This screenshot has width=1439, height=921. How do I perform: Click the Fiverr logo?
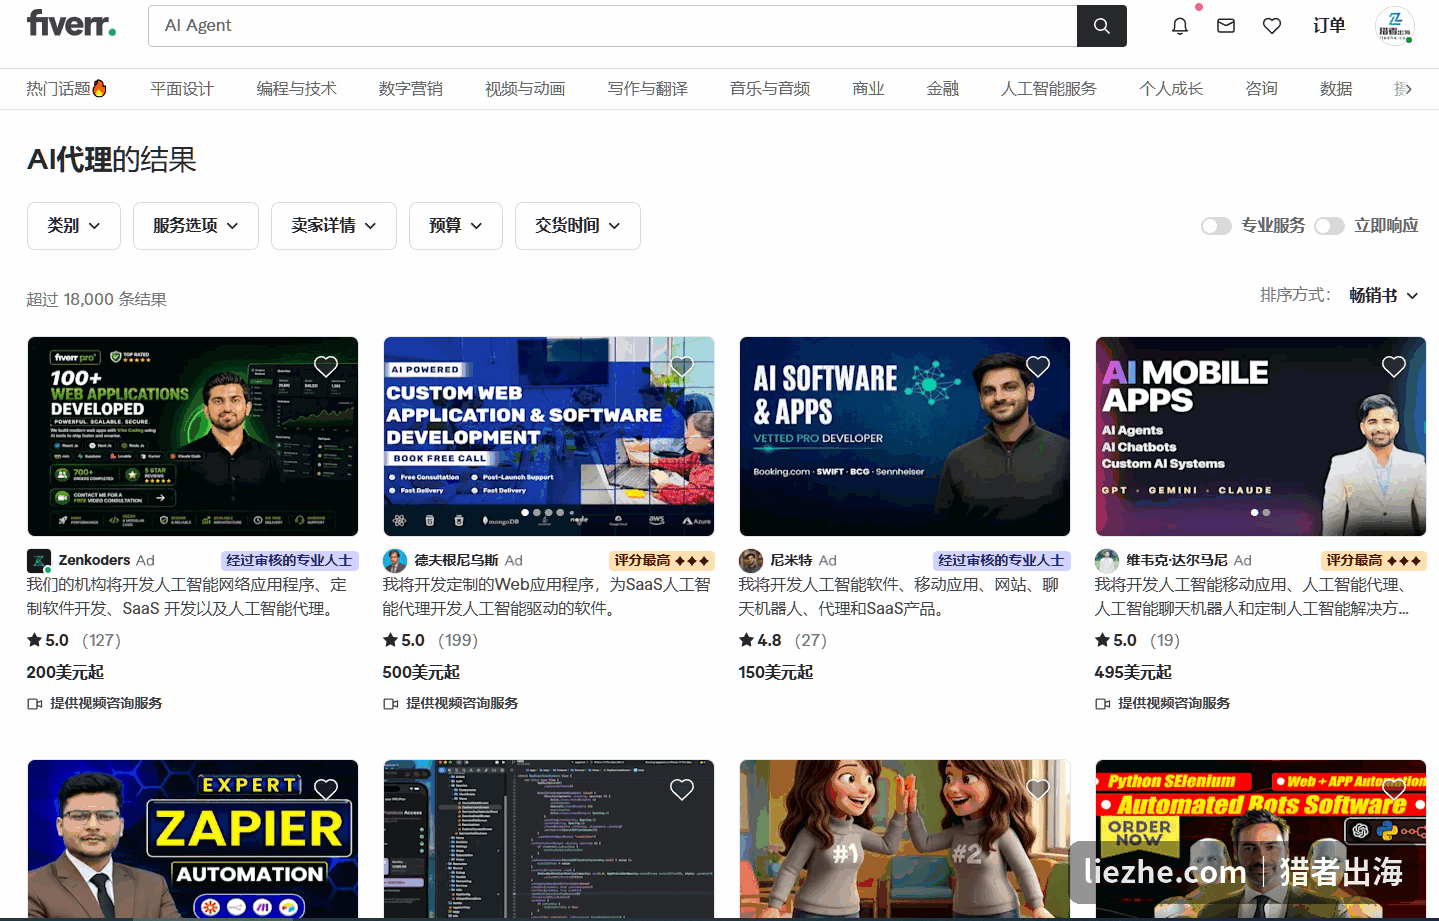tap(71, 24)
